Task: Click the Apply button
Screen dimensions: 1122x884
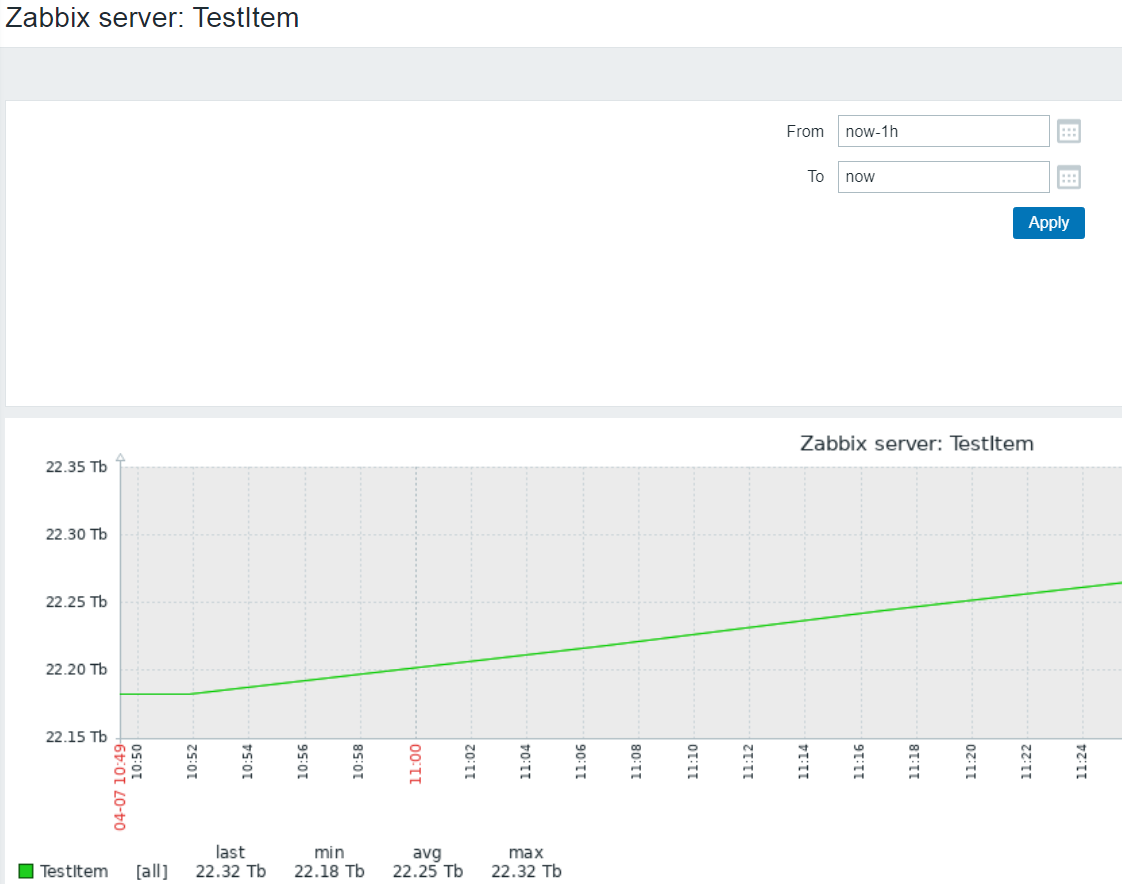Action: pos(1048,222)
